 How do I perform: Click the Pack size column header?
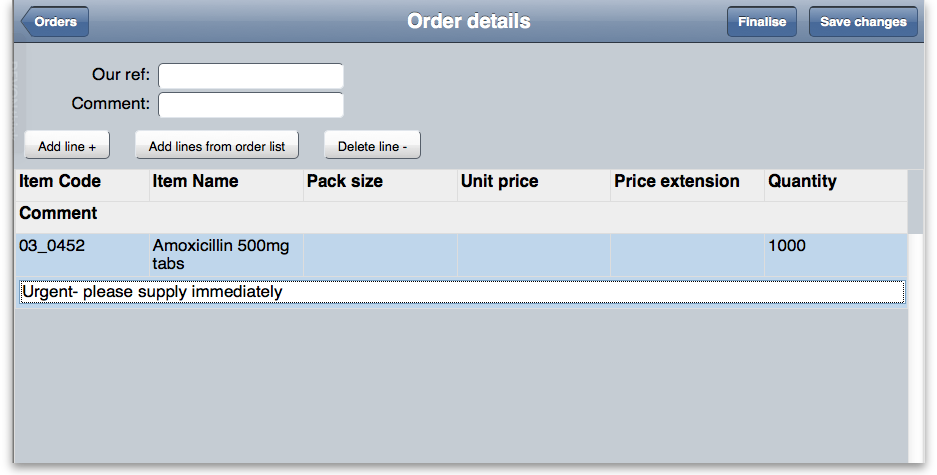[x=345, y=182]
